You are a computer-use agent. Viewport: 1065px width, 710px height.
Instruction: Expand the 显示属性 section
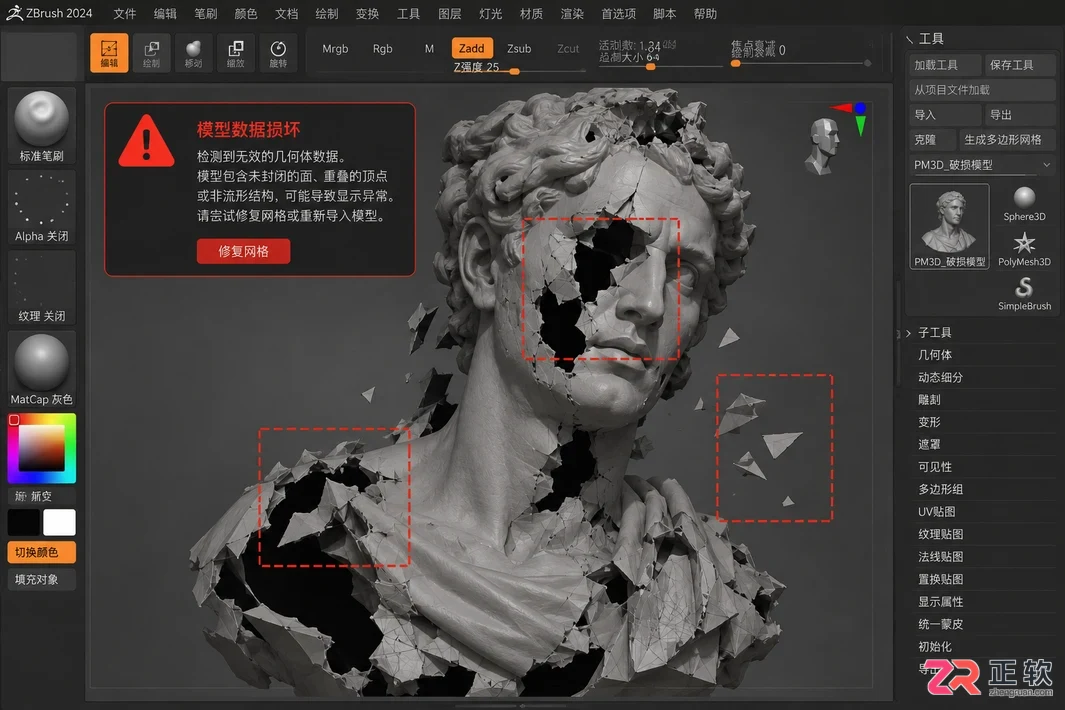tap(940, 601)
